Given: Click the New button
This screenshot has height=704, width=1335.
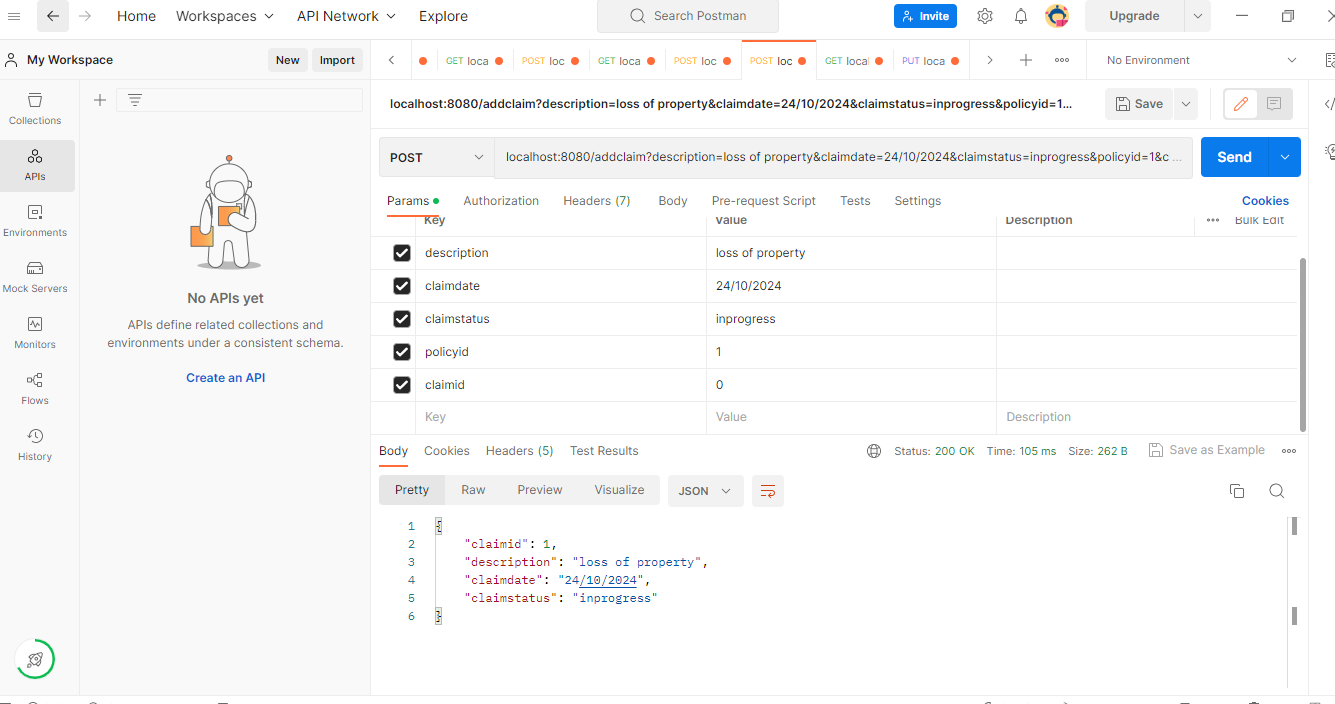Looking at the screenshot, I should click(x=288, y=60).
